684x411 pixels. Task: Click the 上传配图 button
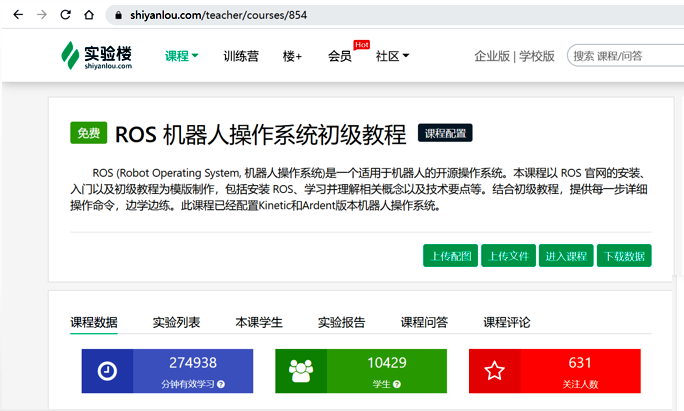(450, 256)
